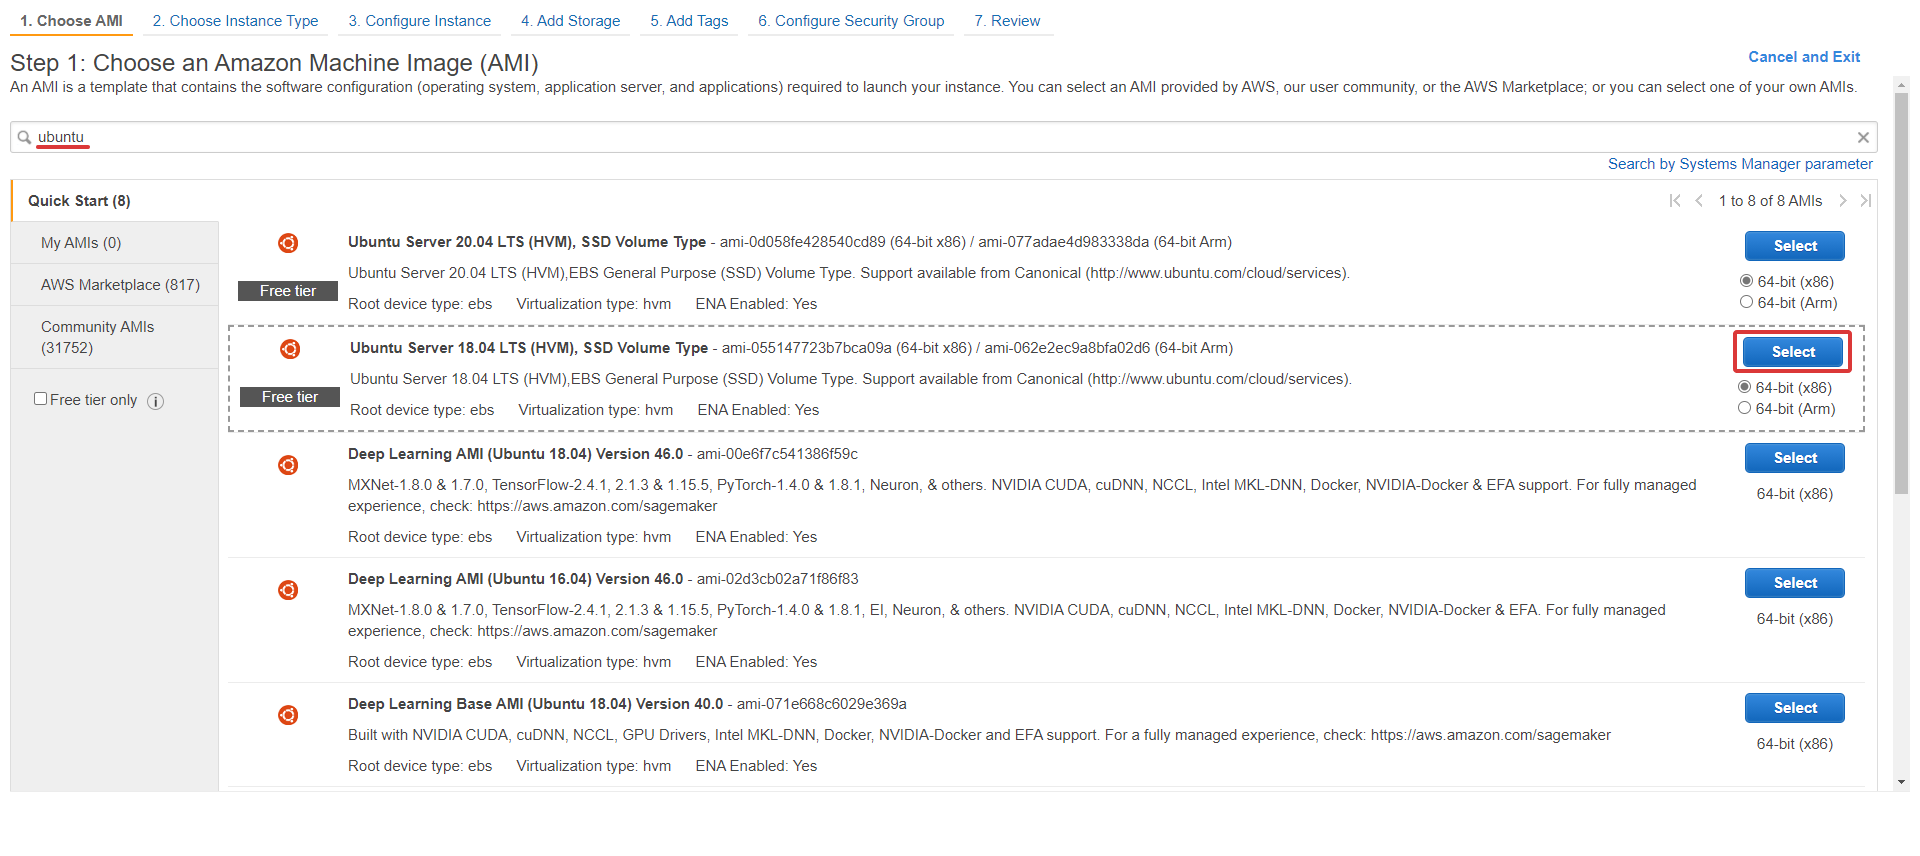This screenshot has width=1920, height=856.
Task: Click Ubuntu logo for Server 18.04 LTS
Action: pos(290,349)
